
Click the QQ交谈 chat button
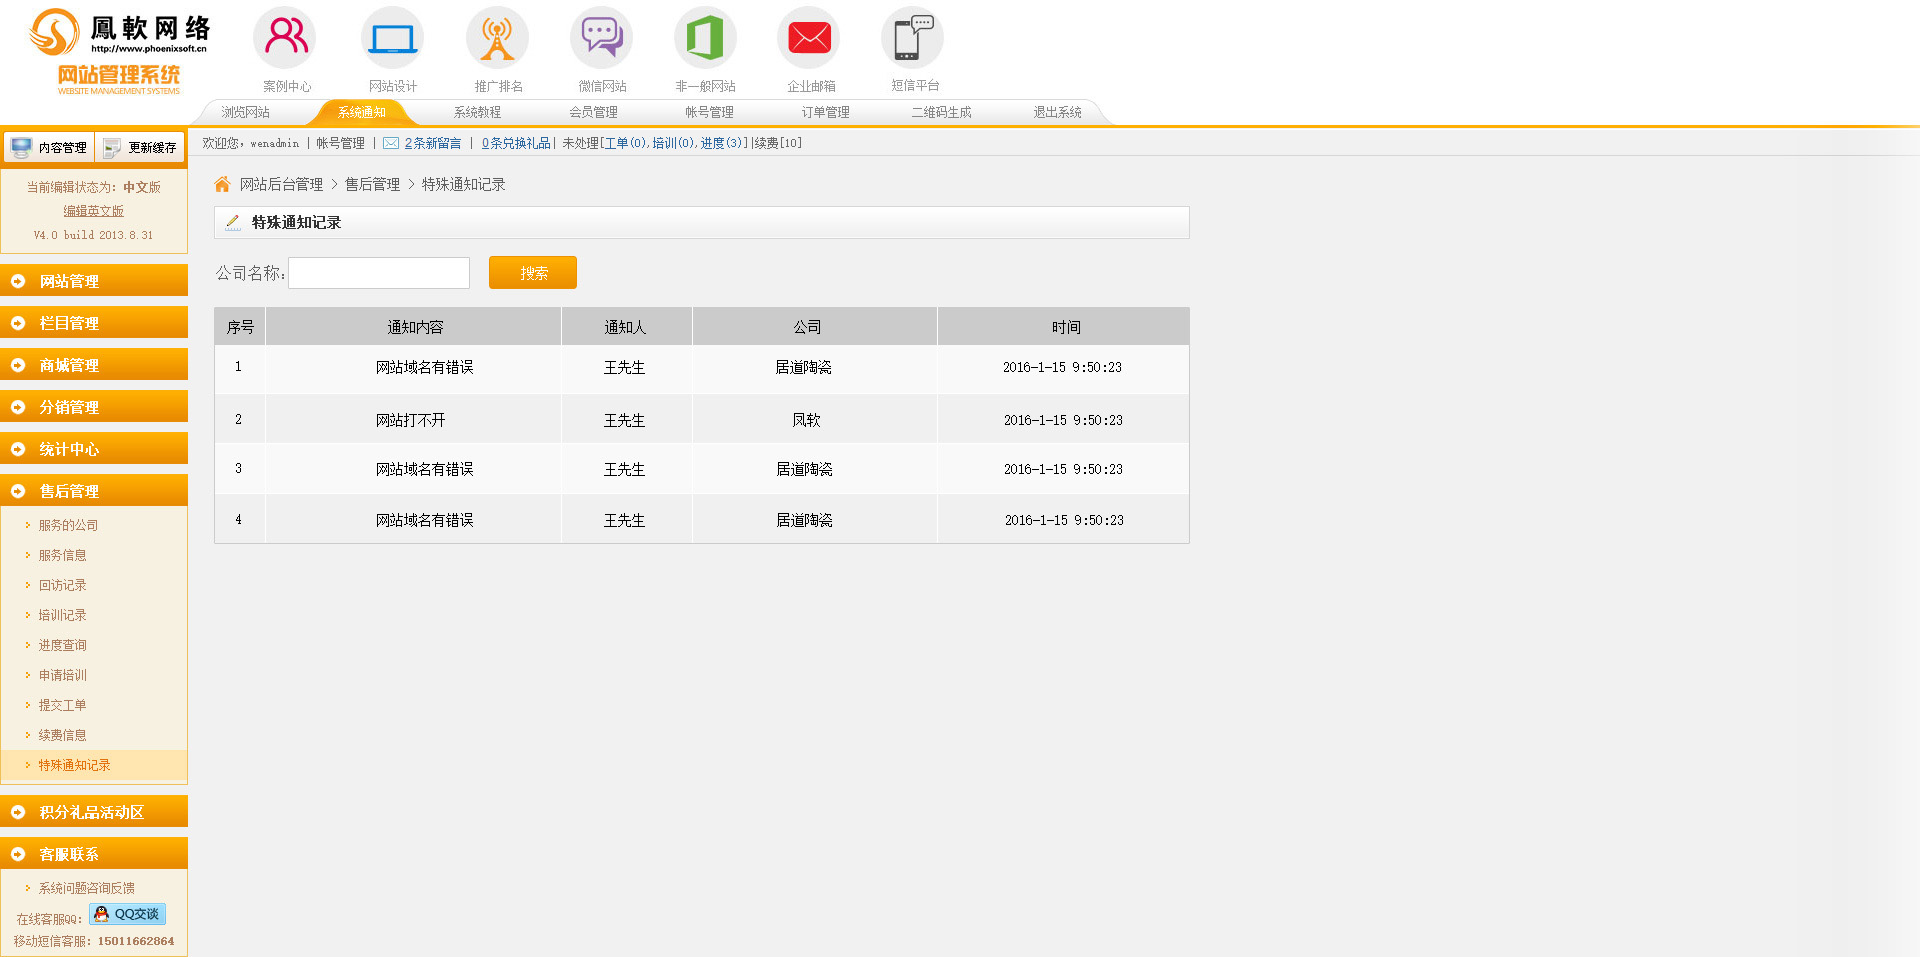point(127,914)
